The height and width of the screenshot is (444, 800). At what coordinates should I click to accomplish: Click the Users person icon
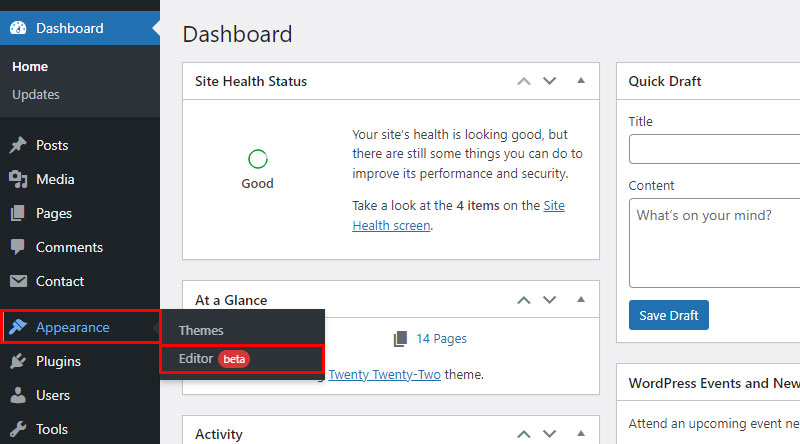pos(18,395)
